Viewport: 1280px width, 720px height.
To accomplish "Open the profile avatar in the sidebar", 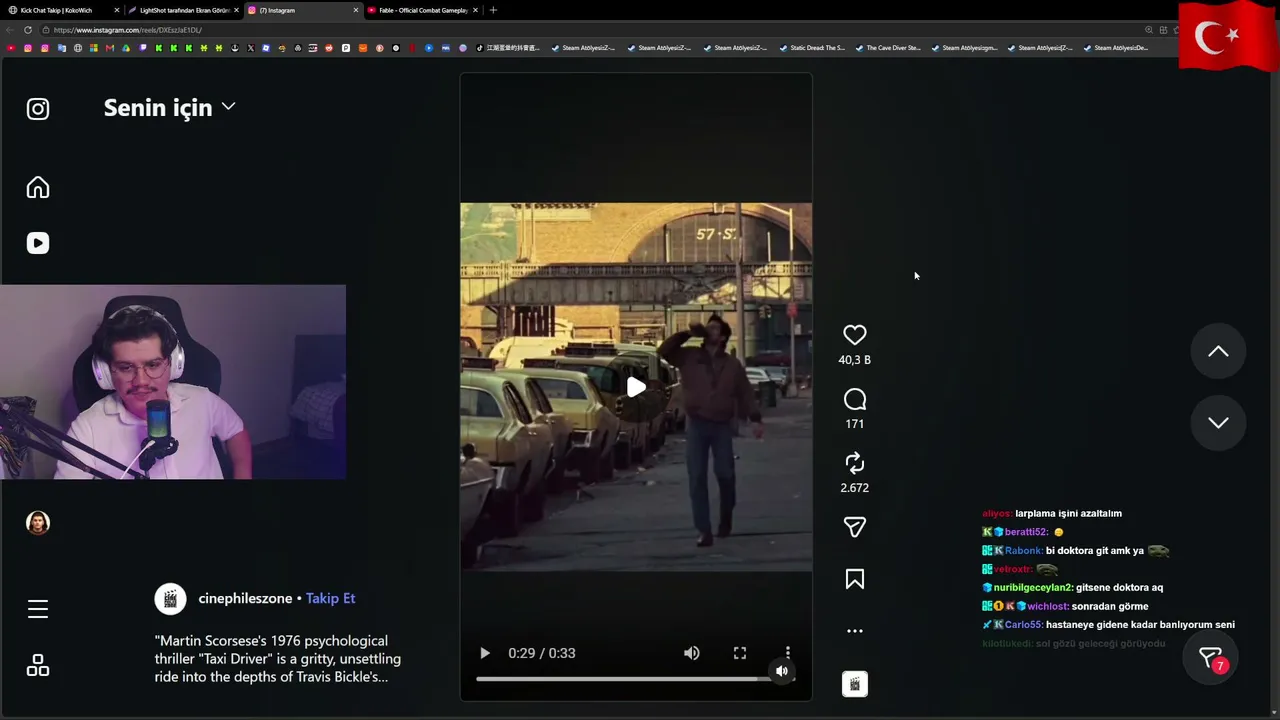I will point(38,523).
